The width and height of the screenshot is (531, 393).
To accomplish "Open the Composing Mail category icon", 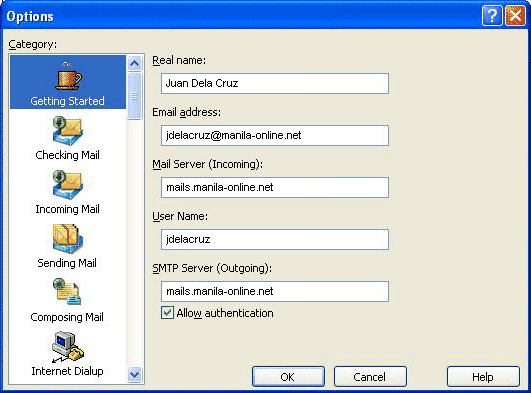I will pyautogui.click(x=67, y=292).
